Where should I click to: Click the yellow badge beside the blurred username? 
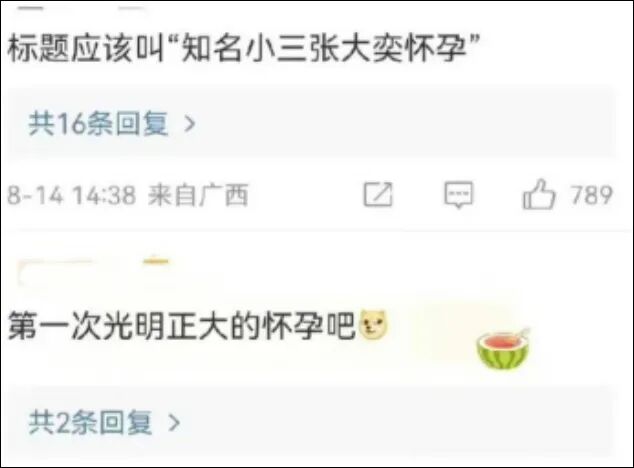tap(156, 261)
